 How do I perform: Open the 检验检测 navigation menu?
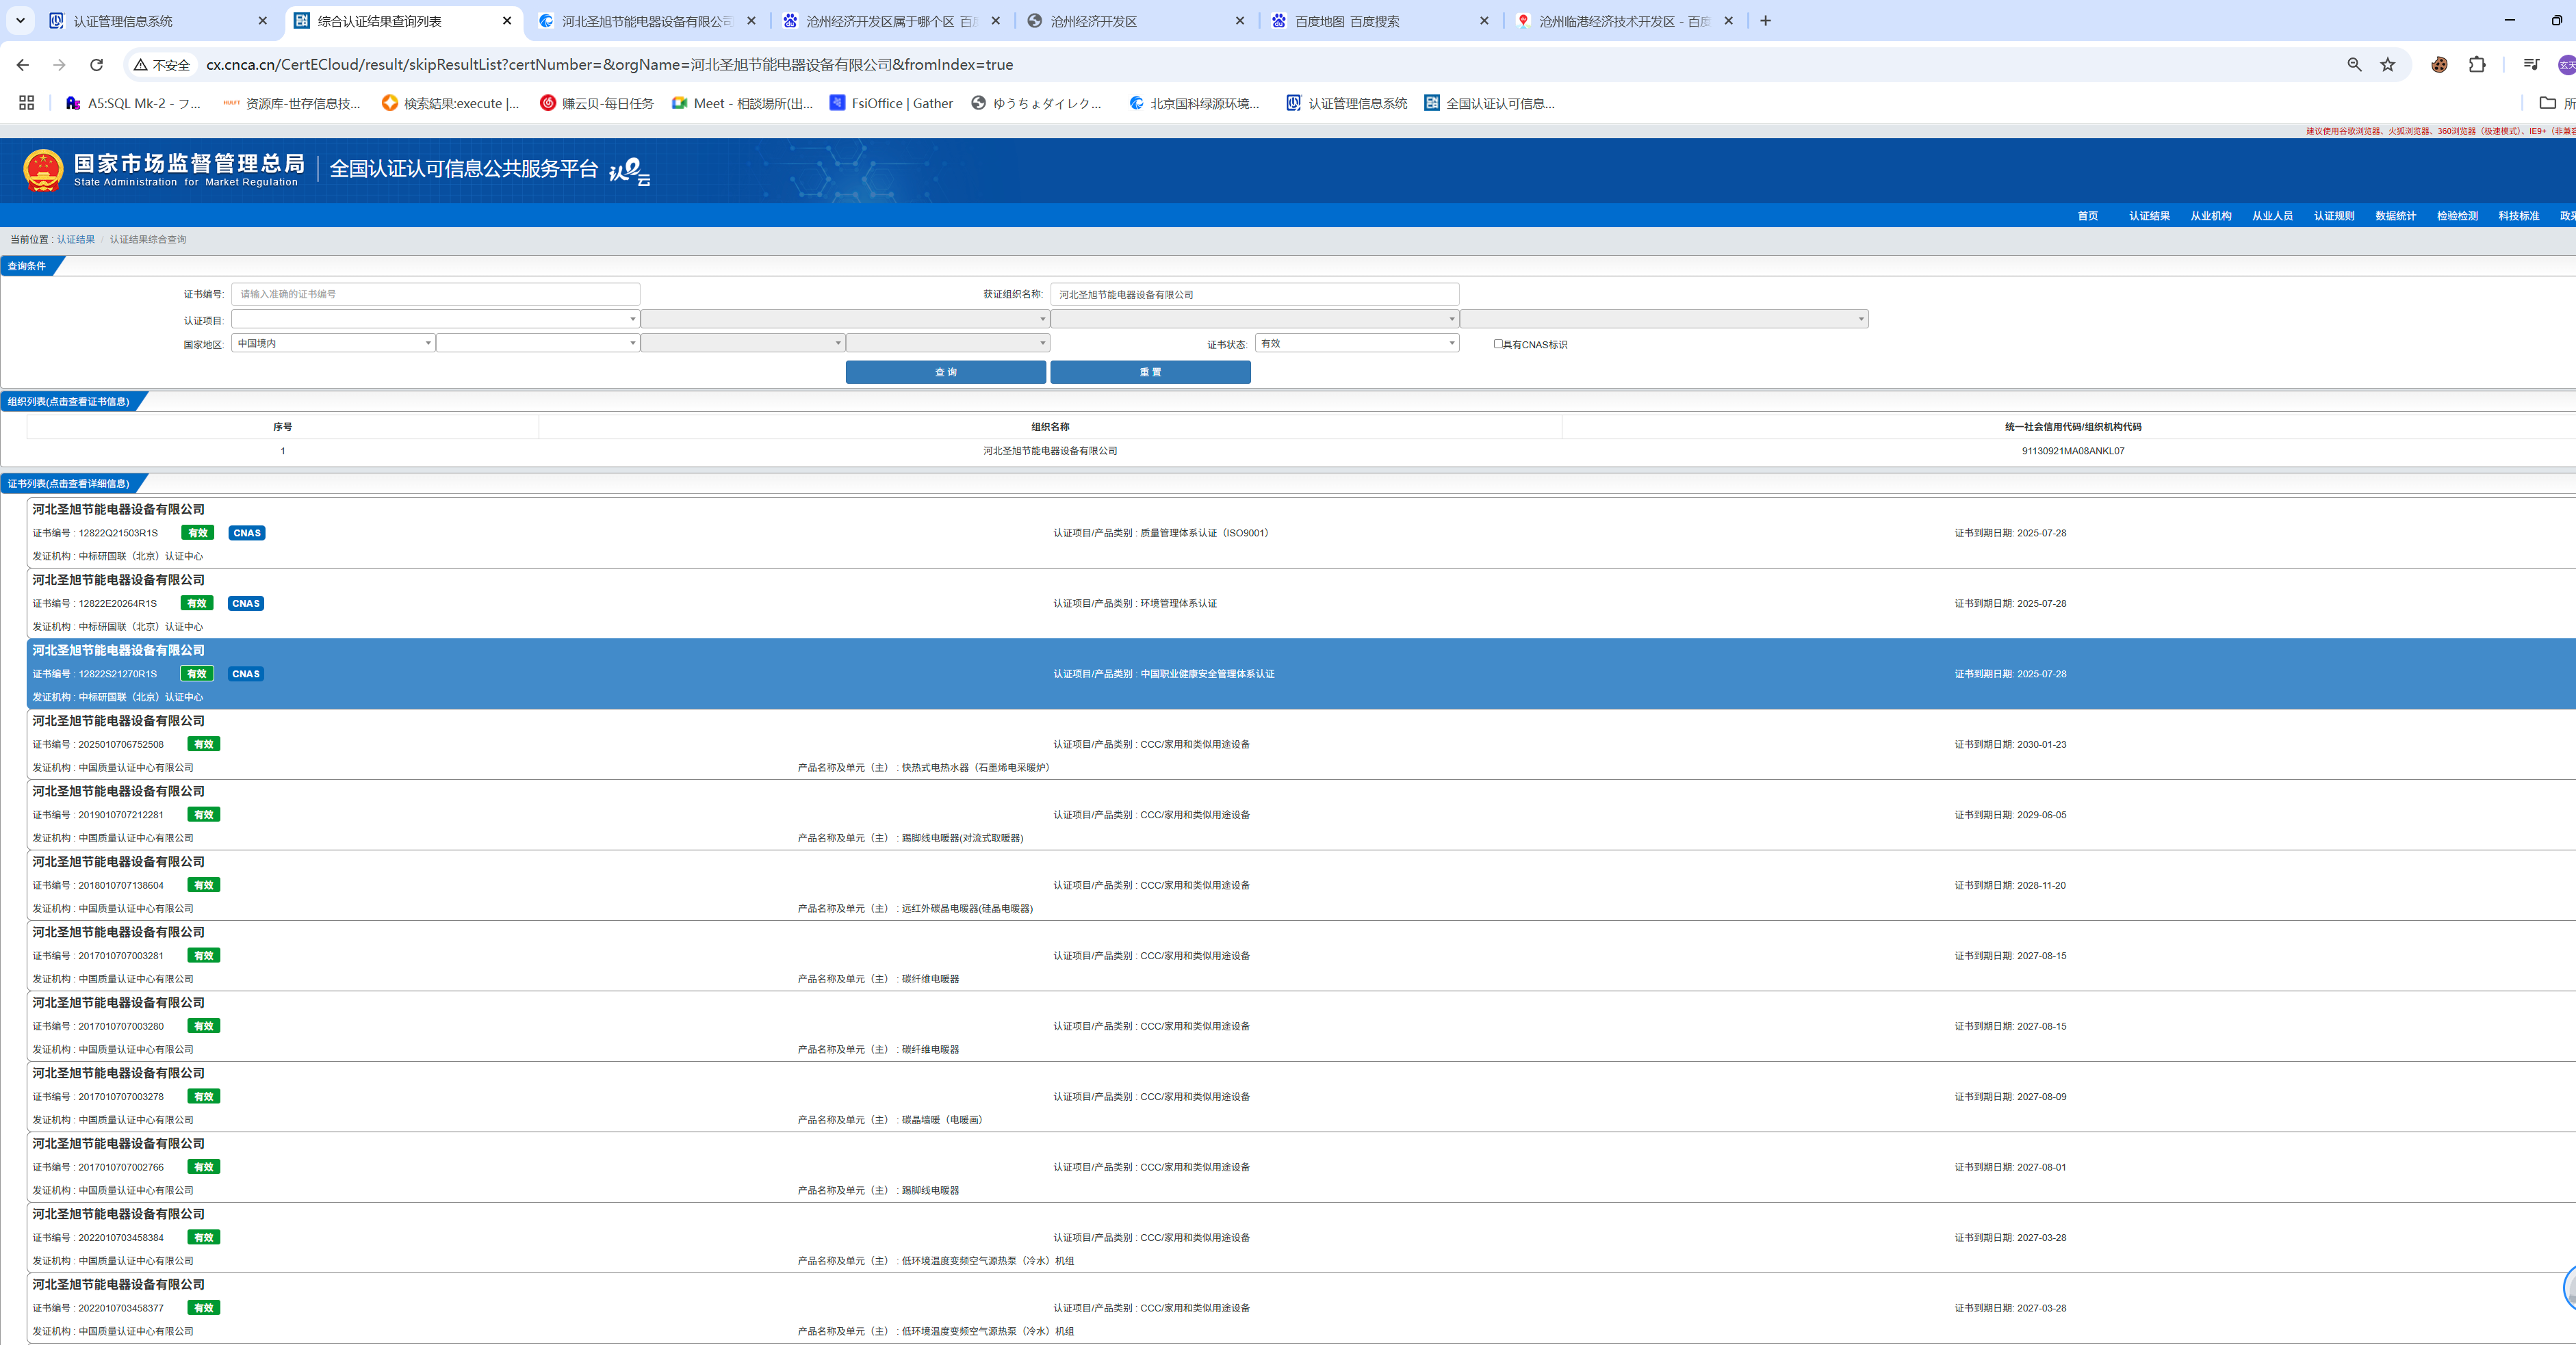click(2457, 216)
